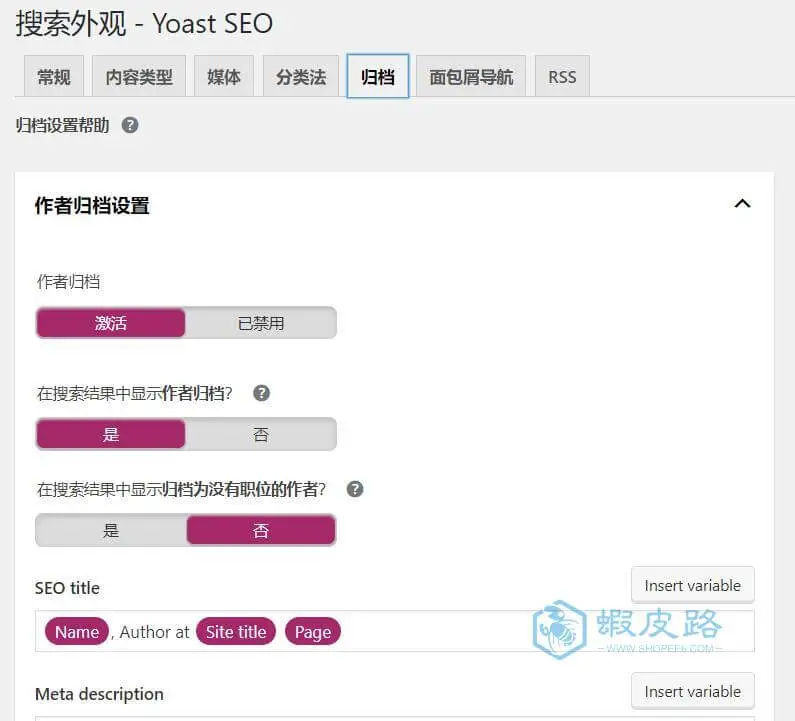Set 作者归档 toggle to 已禁用
This screenshot has width=795, height=721.
click(x=261, y=323)
